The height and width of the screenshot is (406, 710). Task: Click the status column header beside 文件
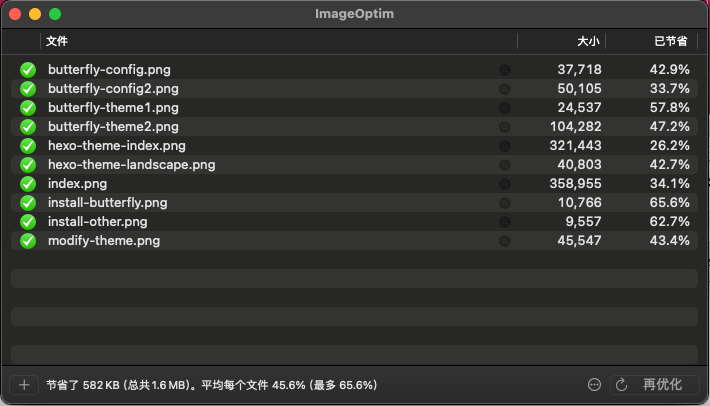click(21, 41)
